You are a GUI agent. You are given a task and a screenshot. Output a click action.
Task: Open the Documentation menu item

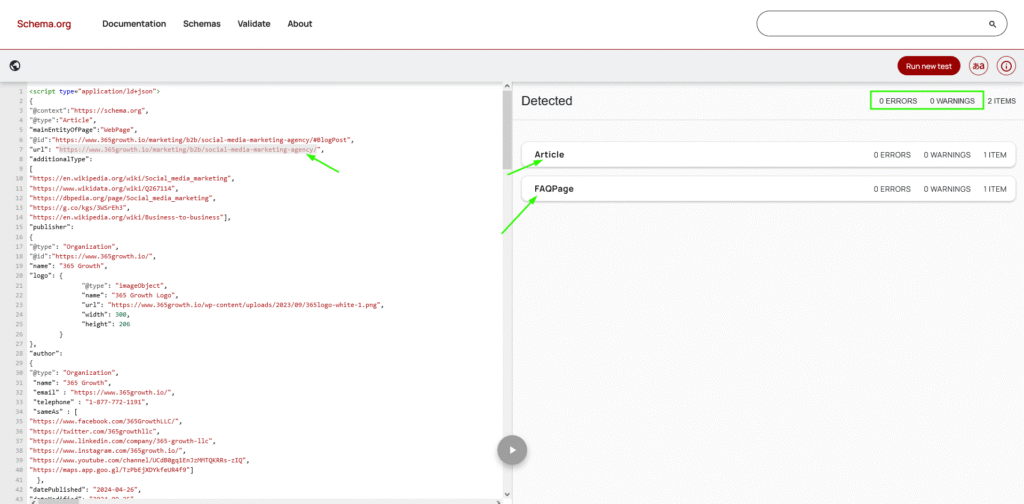coord(134,24)
